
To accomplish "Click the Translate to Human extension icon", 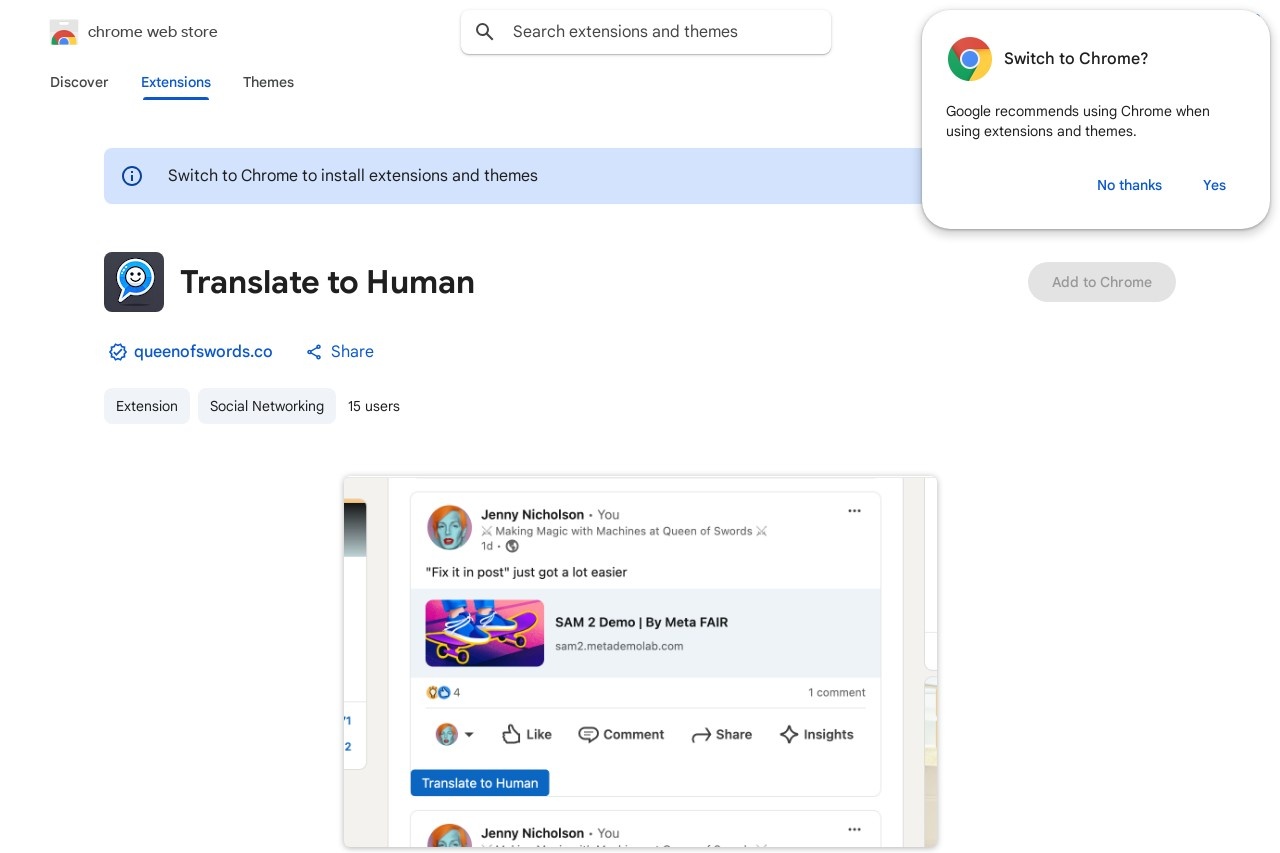I will tap(134, 282).
